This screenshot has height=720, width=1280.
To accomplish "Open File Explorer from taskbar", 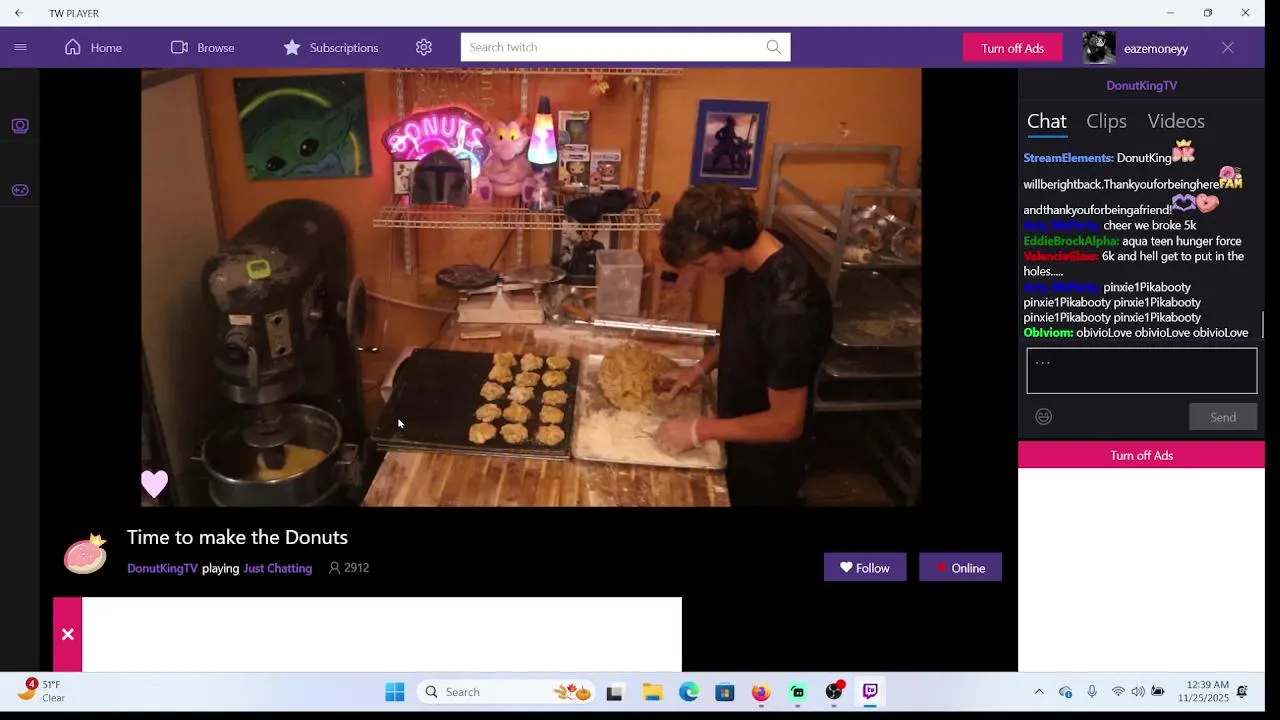I will click(x=652, y=692).
